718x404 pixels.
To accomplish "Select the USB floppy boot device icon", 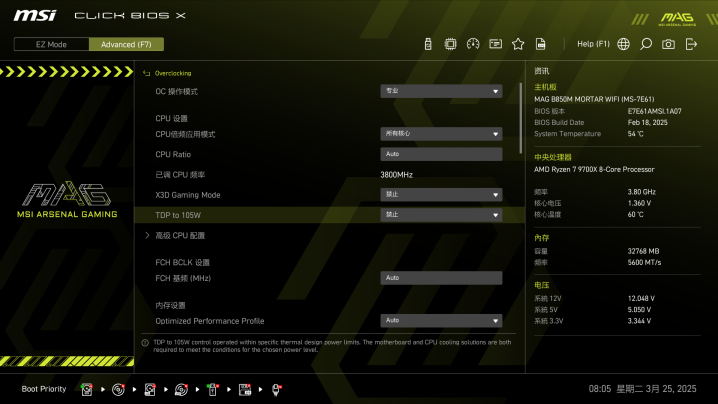I will tap(245, 389).
